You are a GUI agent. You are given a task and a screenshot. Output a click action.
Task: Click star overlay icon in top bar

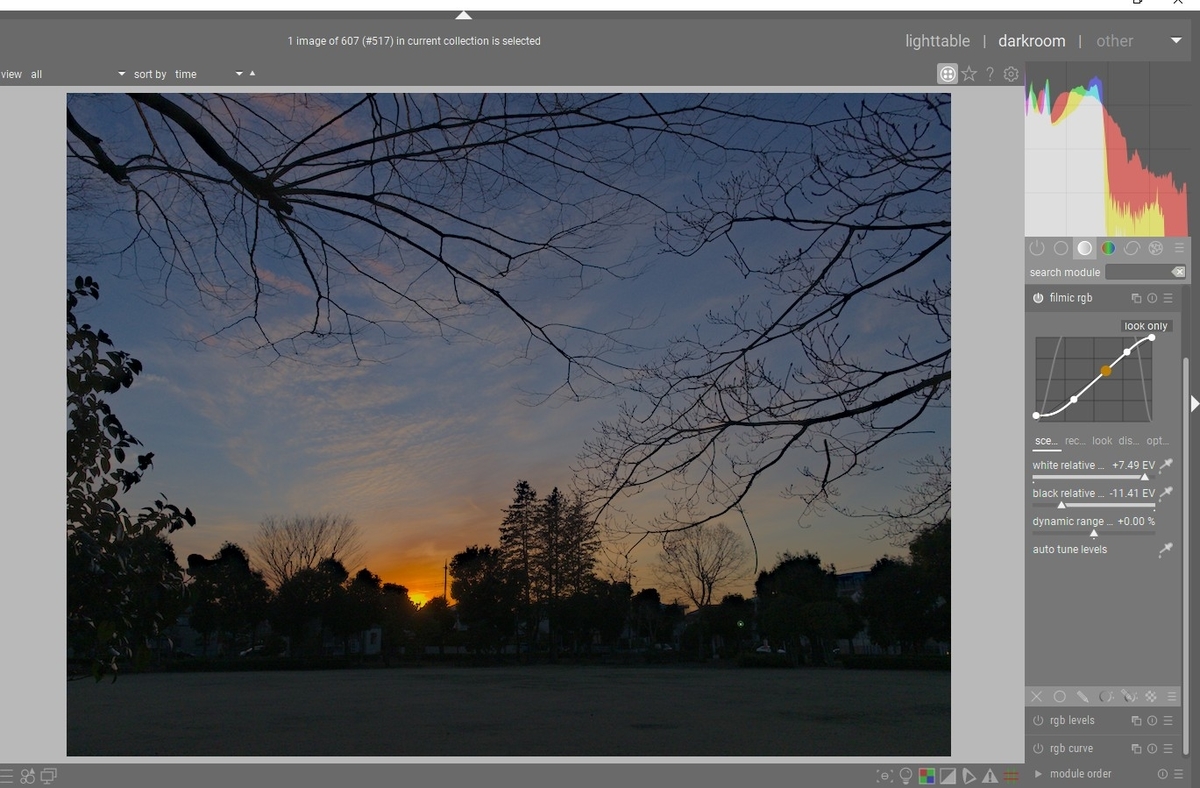tap(969, 74)
